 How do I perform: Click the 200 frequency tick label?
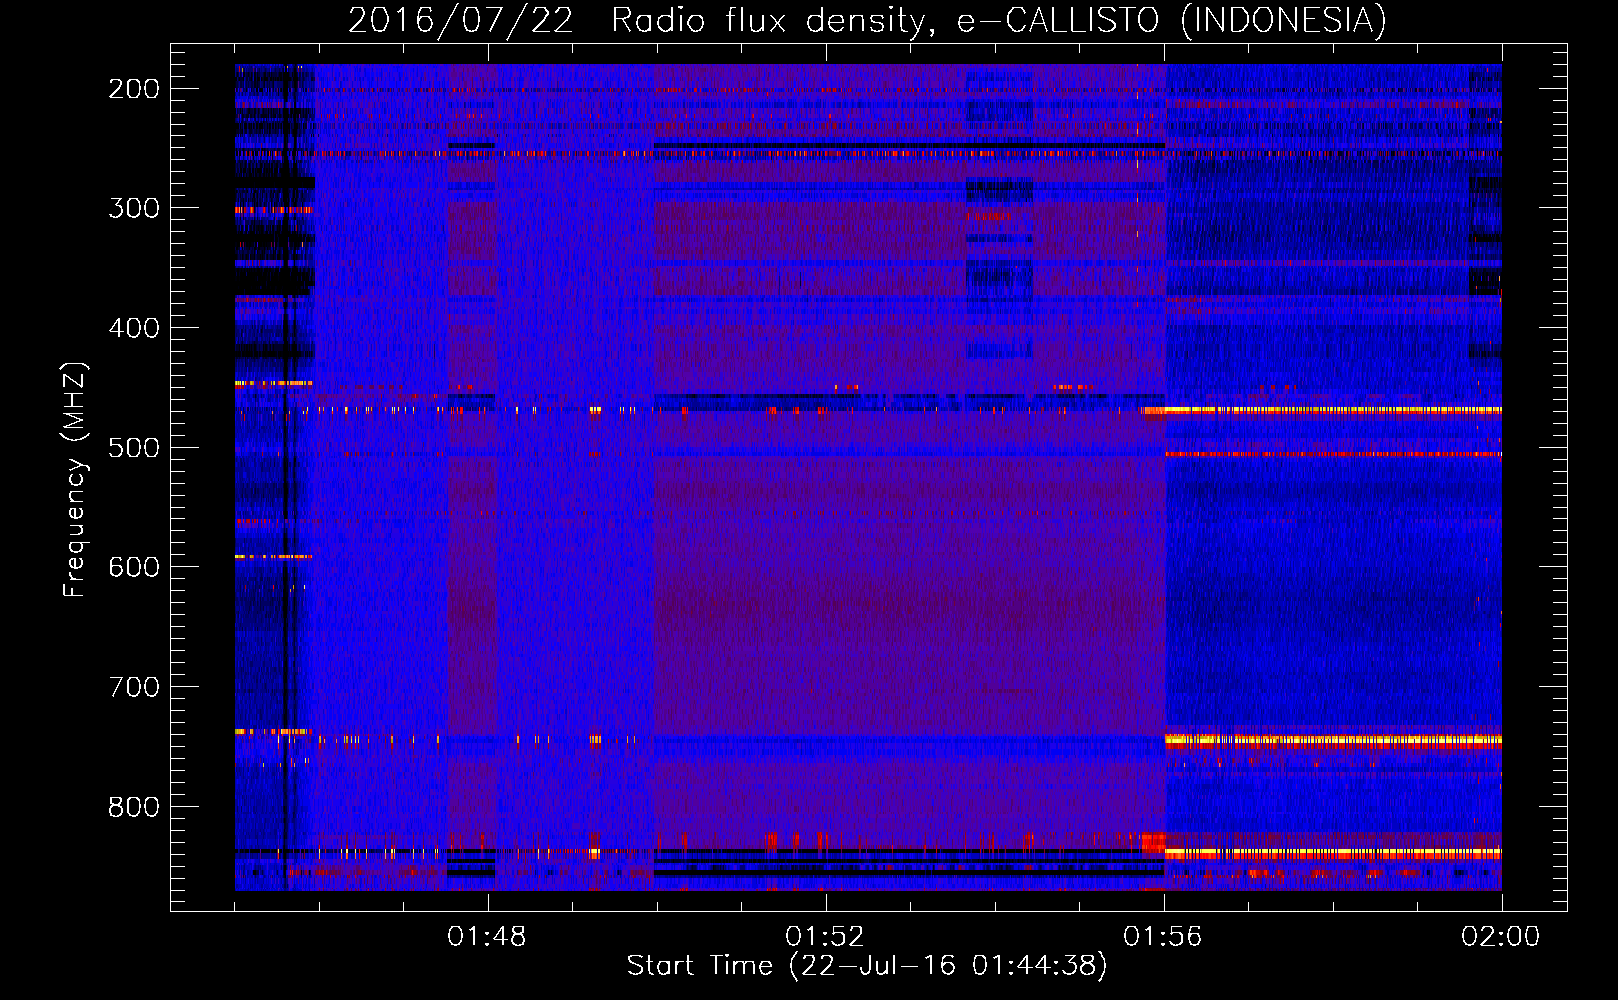click(134, 89)
